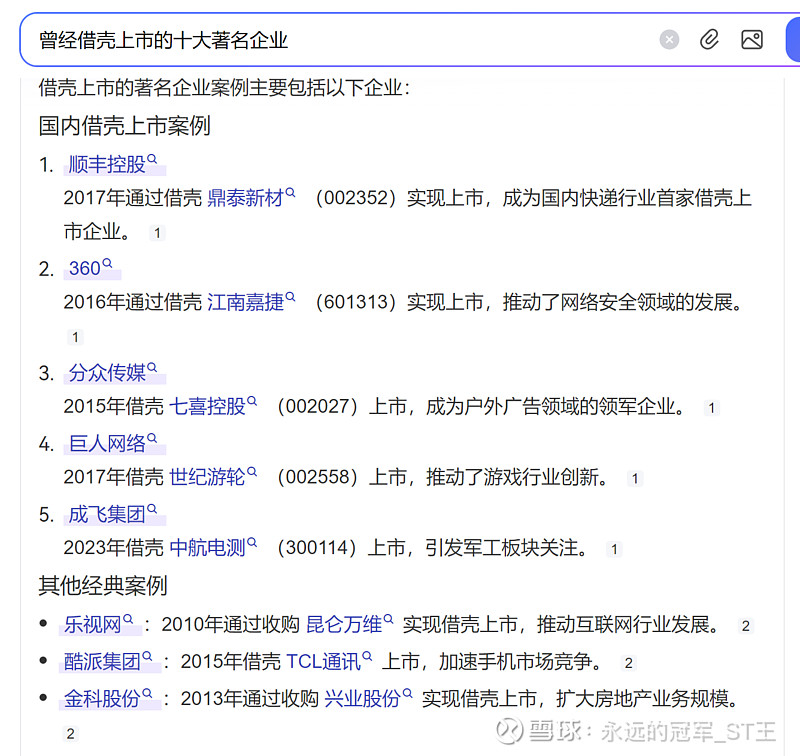Clear the search box with the X icon
This screenshot has width=800, height=756.
click(669, 39)
